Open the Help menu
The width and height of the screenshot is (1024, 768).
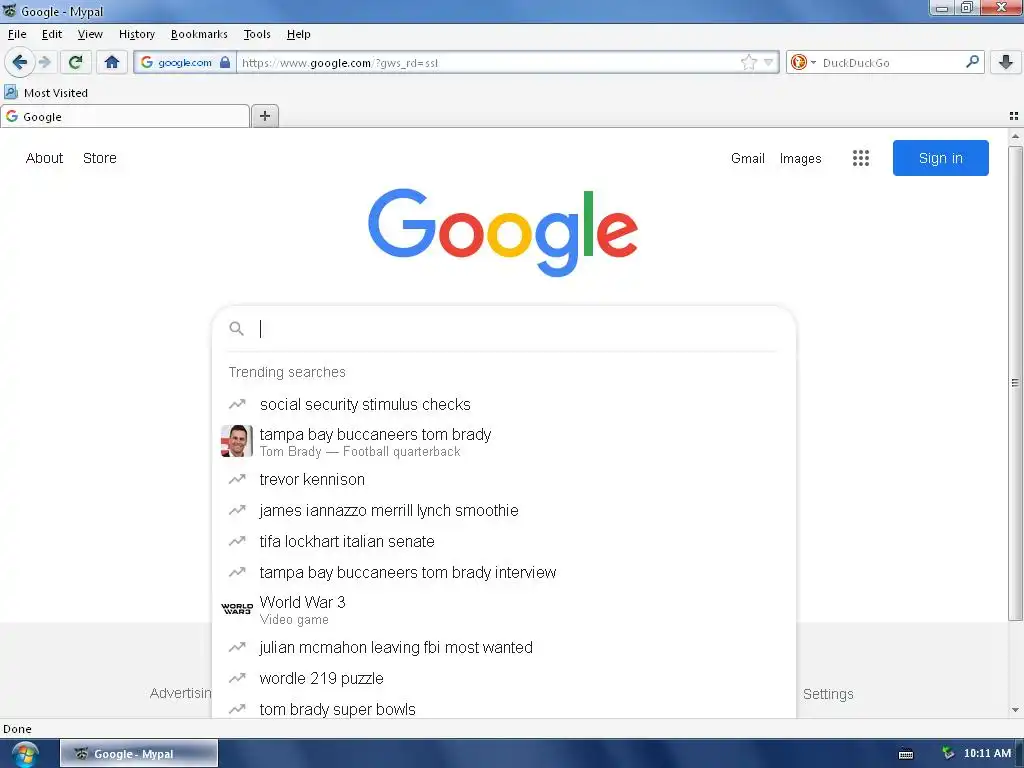[298, 34]
